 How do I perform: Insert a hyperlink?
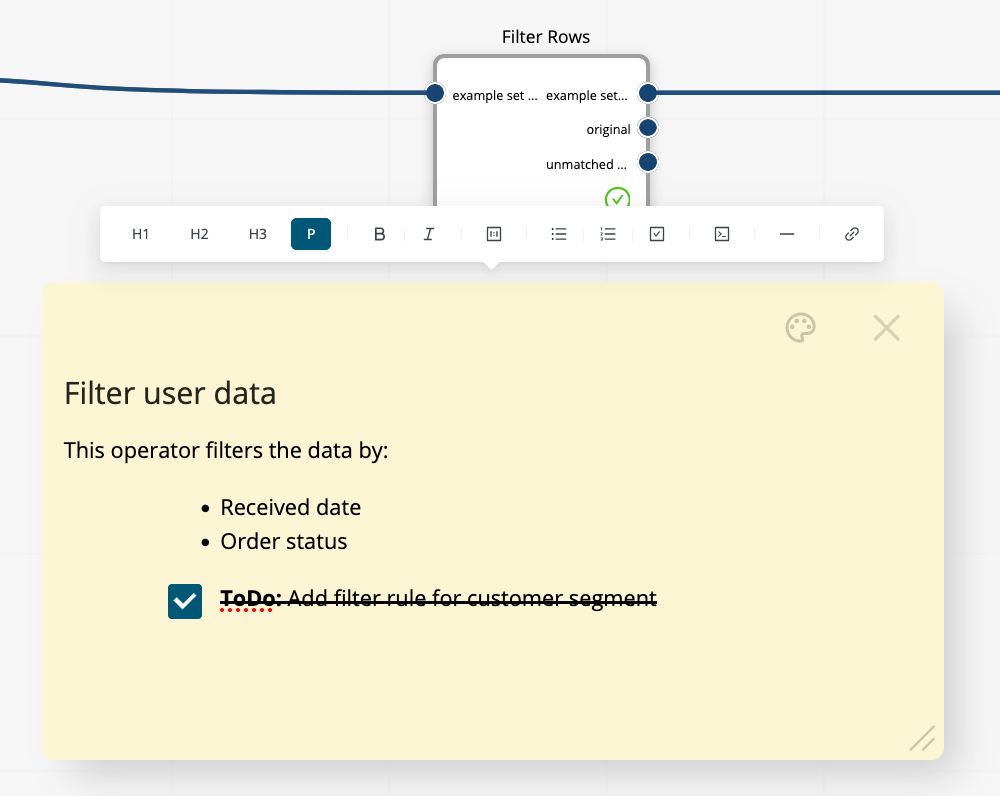[851, 234]
